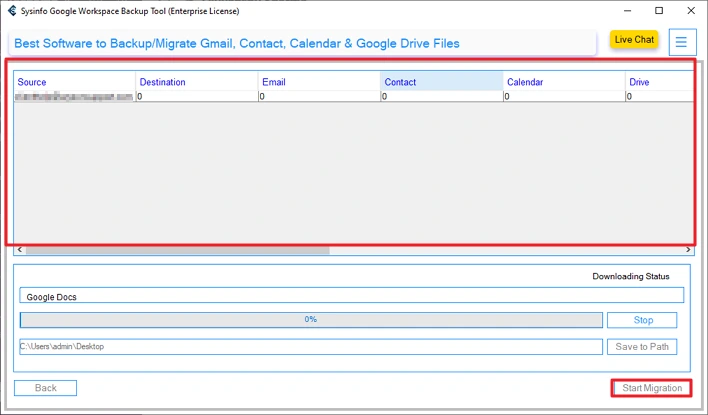Click the horizontal scrollbar right arrow
The image size is (708, 415).
coord(688,250)
